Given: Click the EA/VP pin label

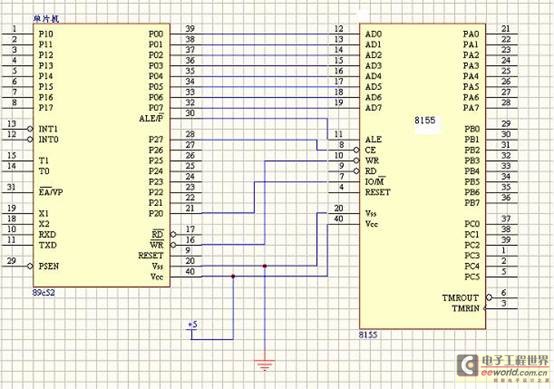Looking at the screenshot, I should click(51, 192).
